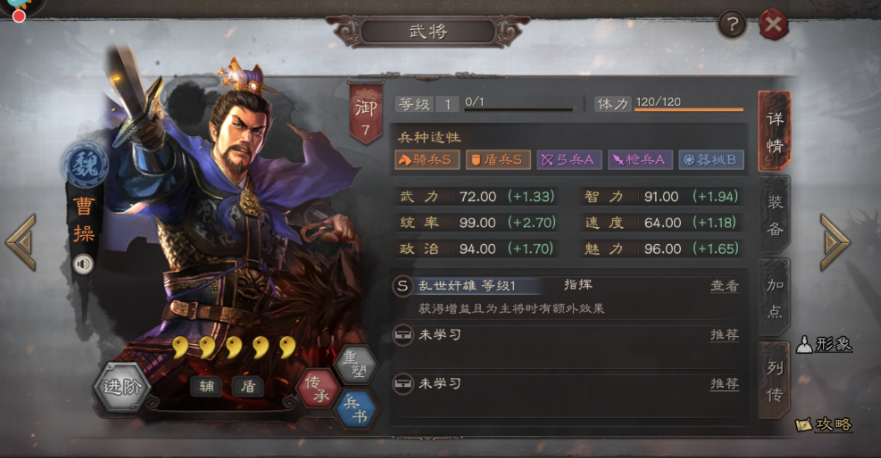Expand the first 未学习 skill slot
Viewport: 881px width, 458px height.
pyautogui.click(x=567, y=335)
